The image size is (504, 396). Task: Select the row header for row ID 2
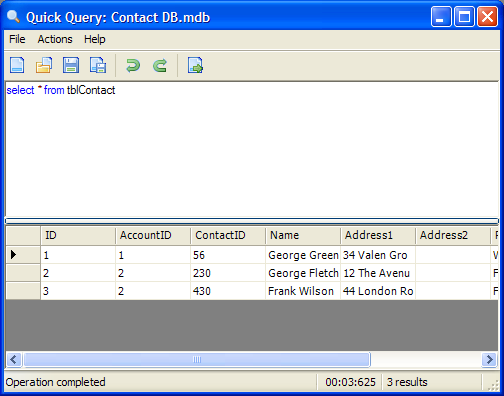point(23,273)
